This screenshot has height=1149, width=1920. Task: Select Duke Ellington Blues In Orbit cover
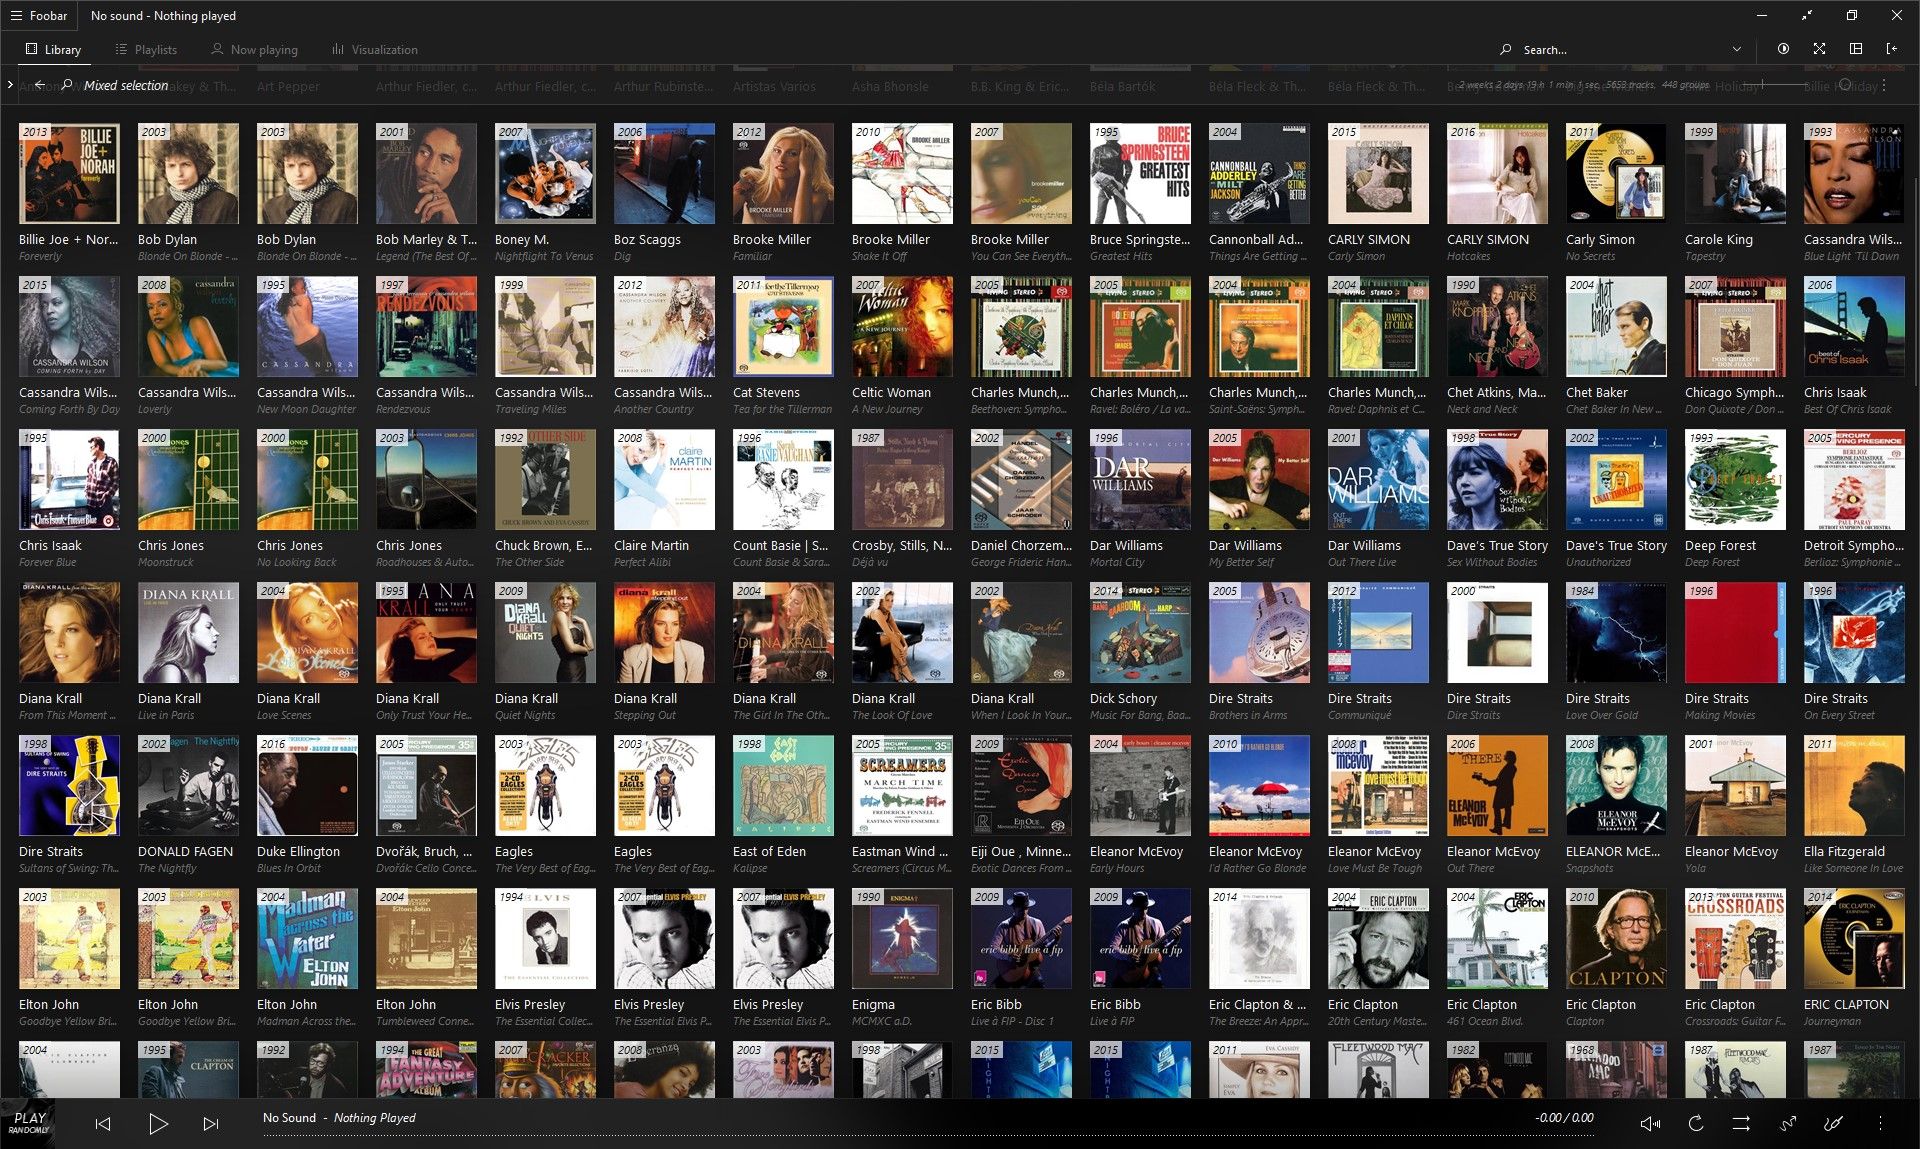307,785
